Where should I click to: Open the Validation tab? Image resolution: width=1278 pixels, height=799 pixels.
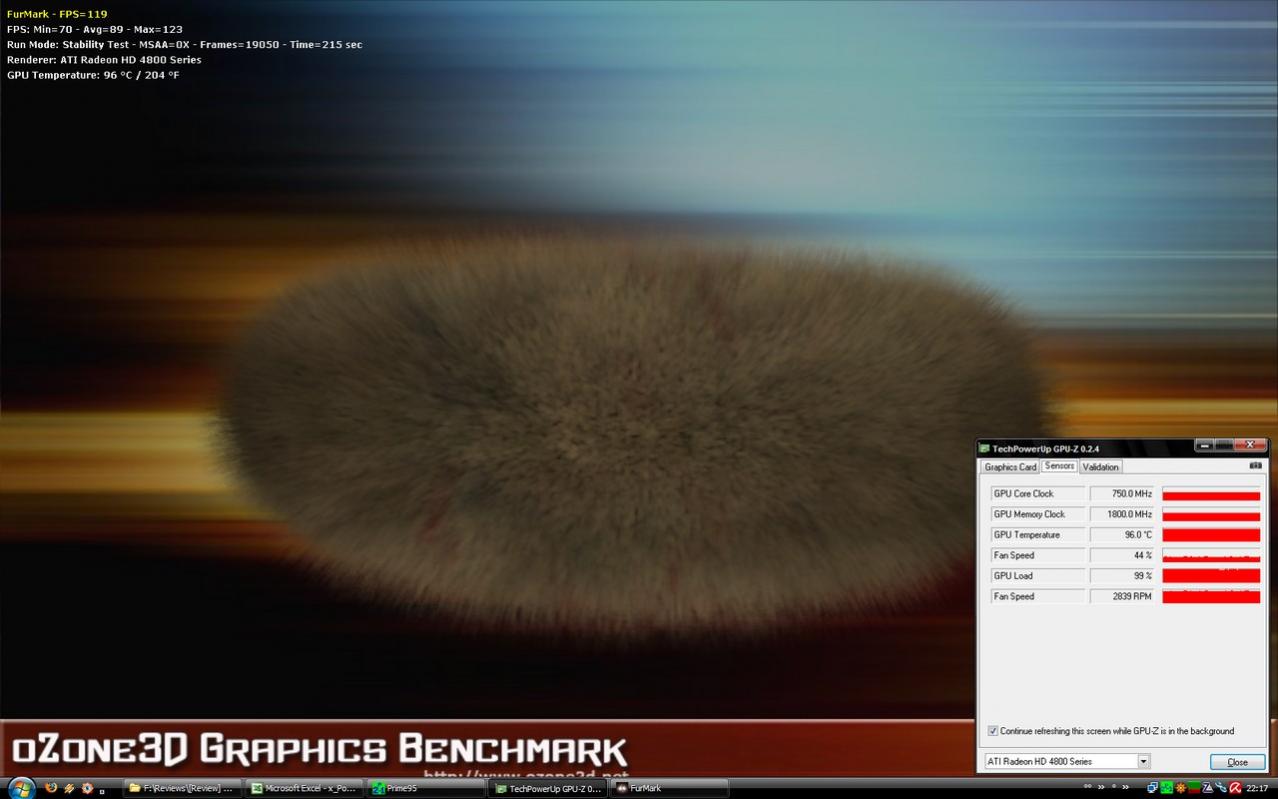(x=1101, y=467)
